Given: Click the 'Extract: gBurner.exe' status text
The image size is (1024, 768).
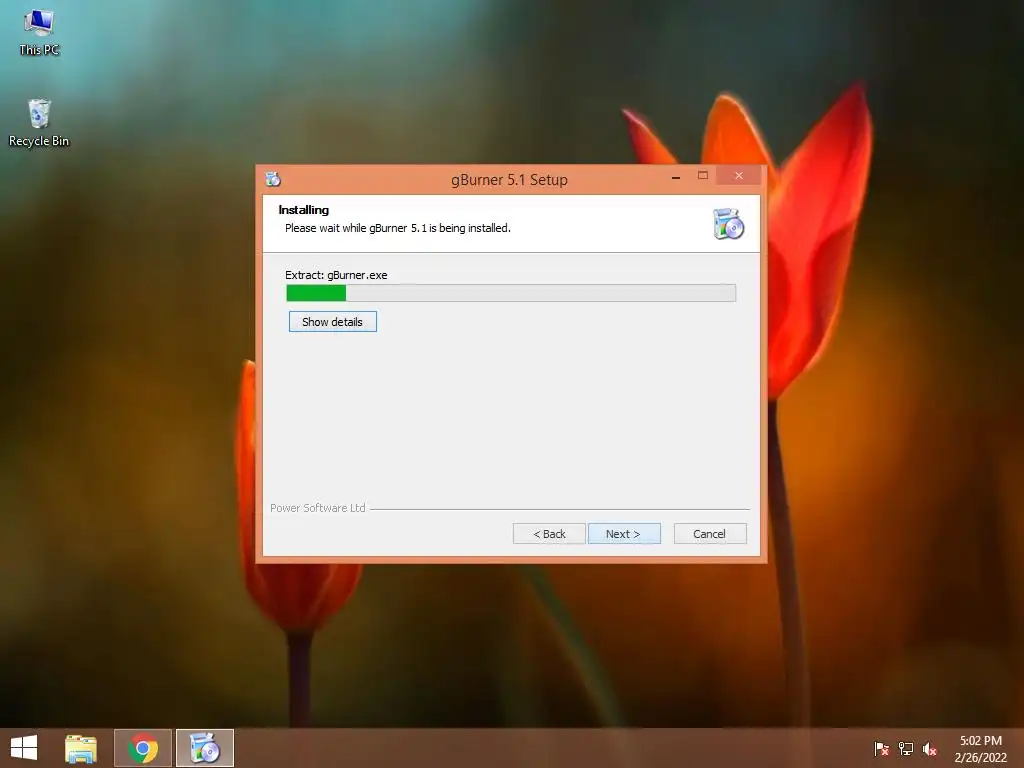Looking at the screenshot, I should 336,275.
